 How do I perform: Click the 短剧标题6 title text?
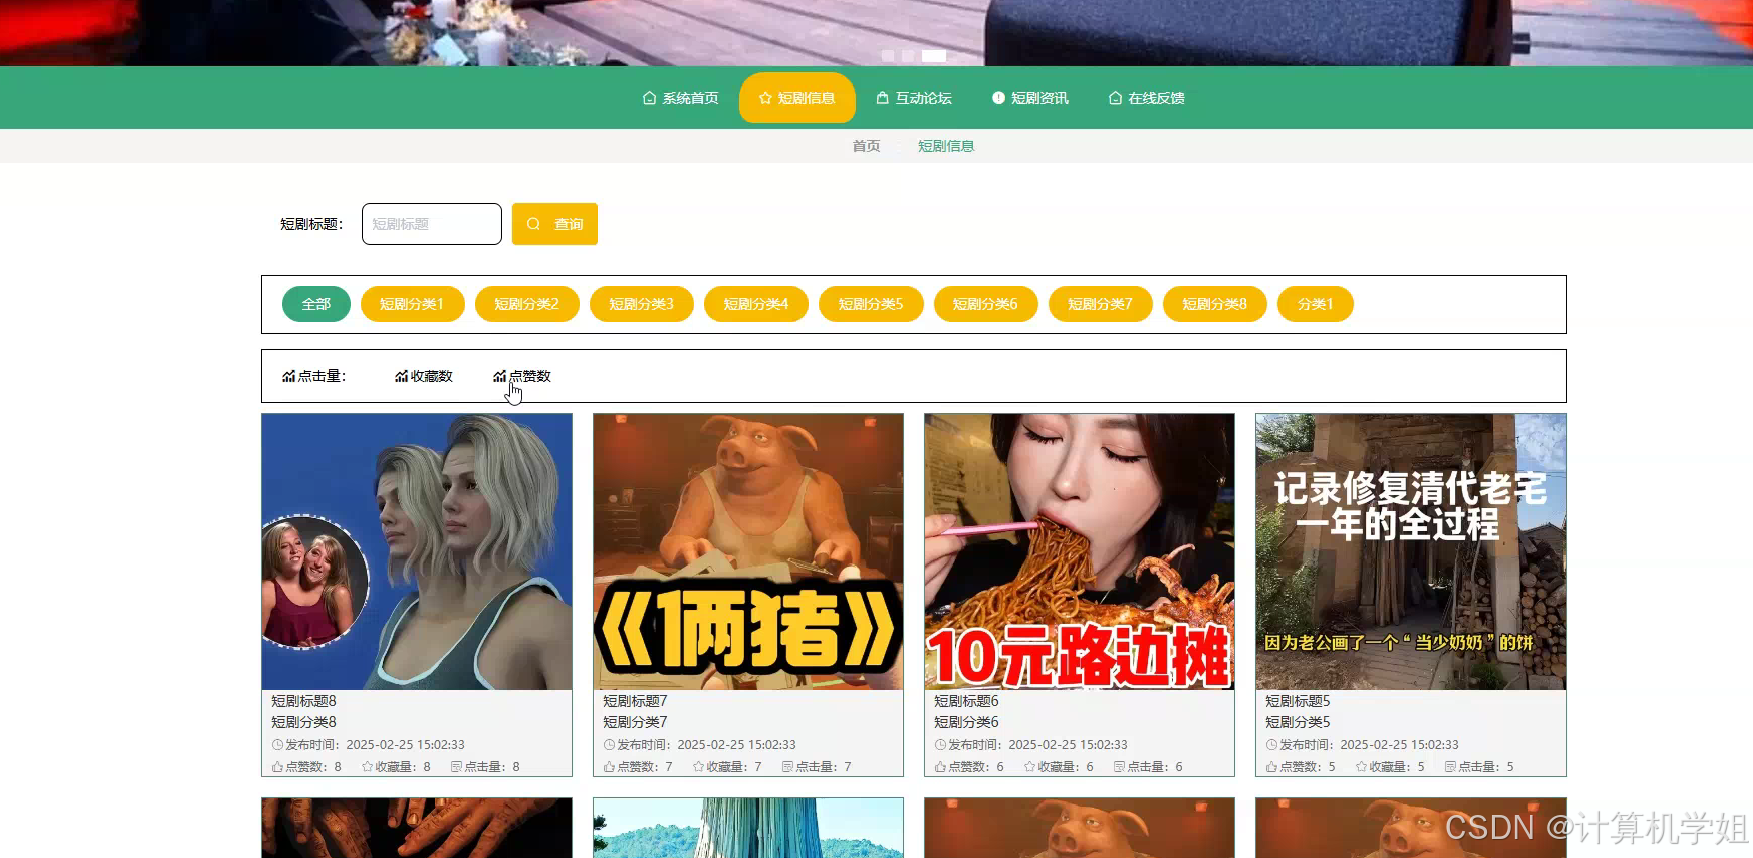966,701
